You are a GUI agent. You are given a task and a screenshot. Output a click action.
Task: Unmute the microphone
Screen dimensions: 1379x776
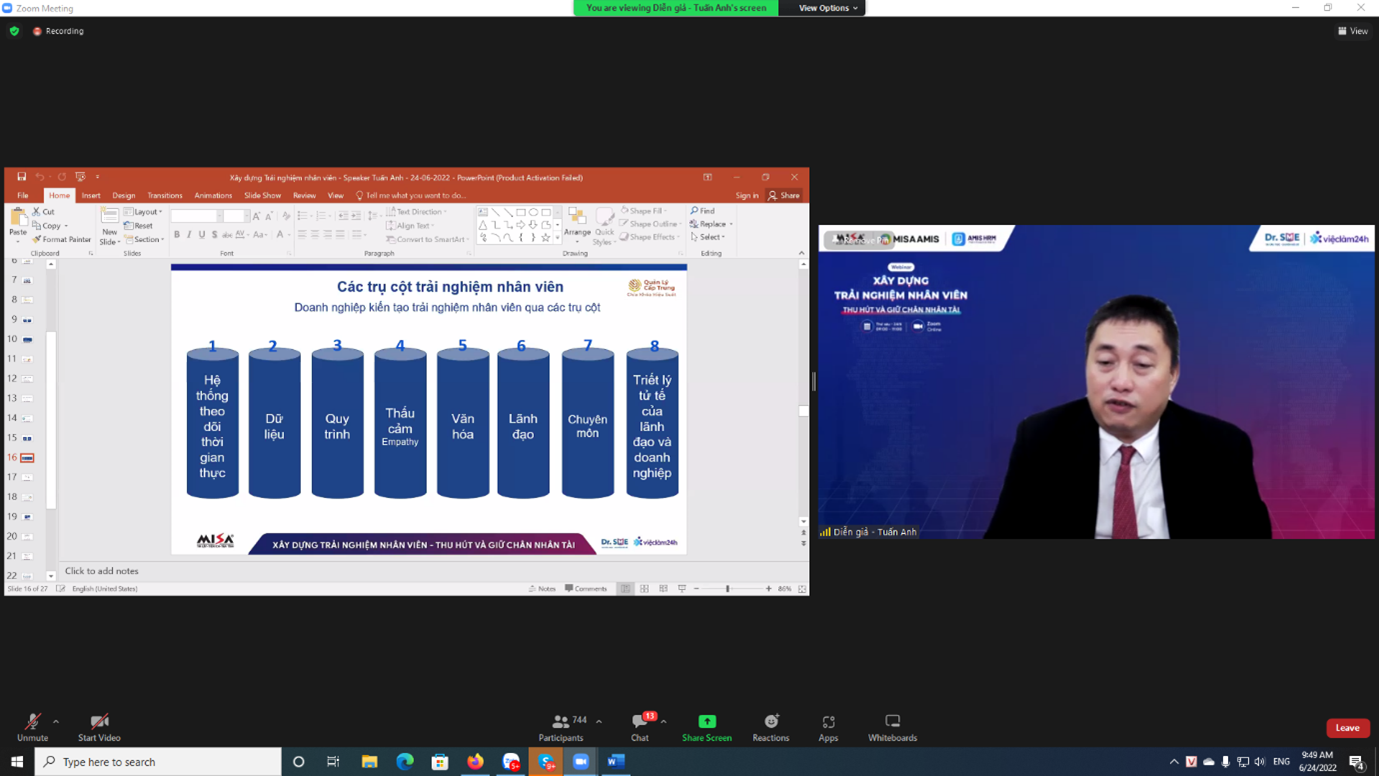pyautogui.click(x=32, y=727)
